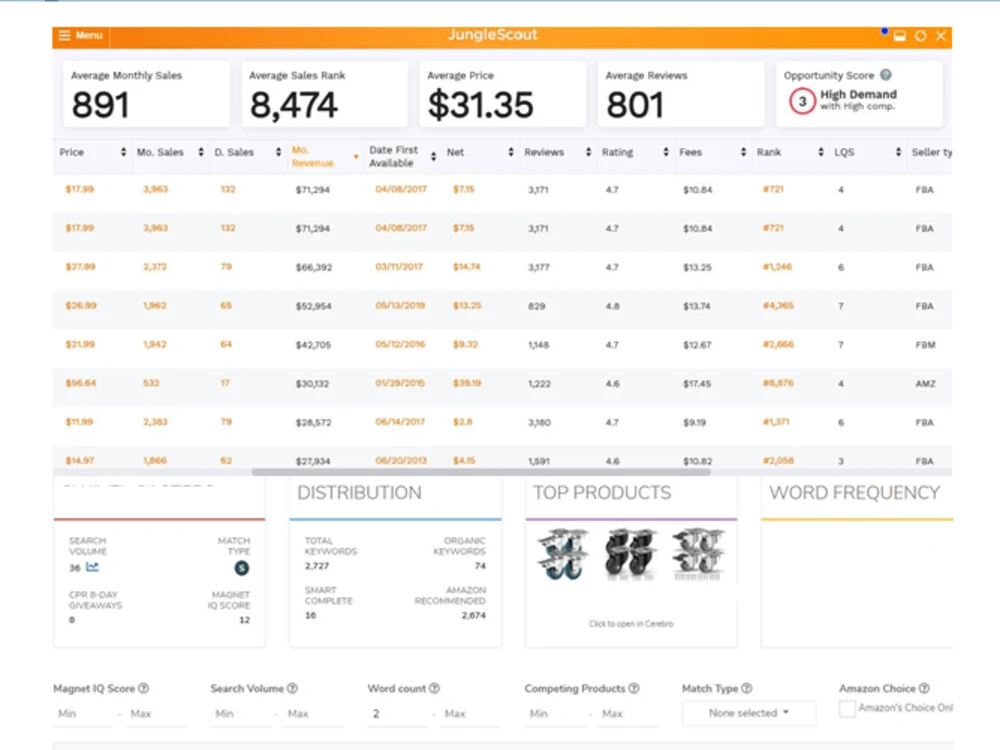Click the JungleScout refresh icon

(920, 36)
